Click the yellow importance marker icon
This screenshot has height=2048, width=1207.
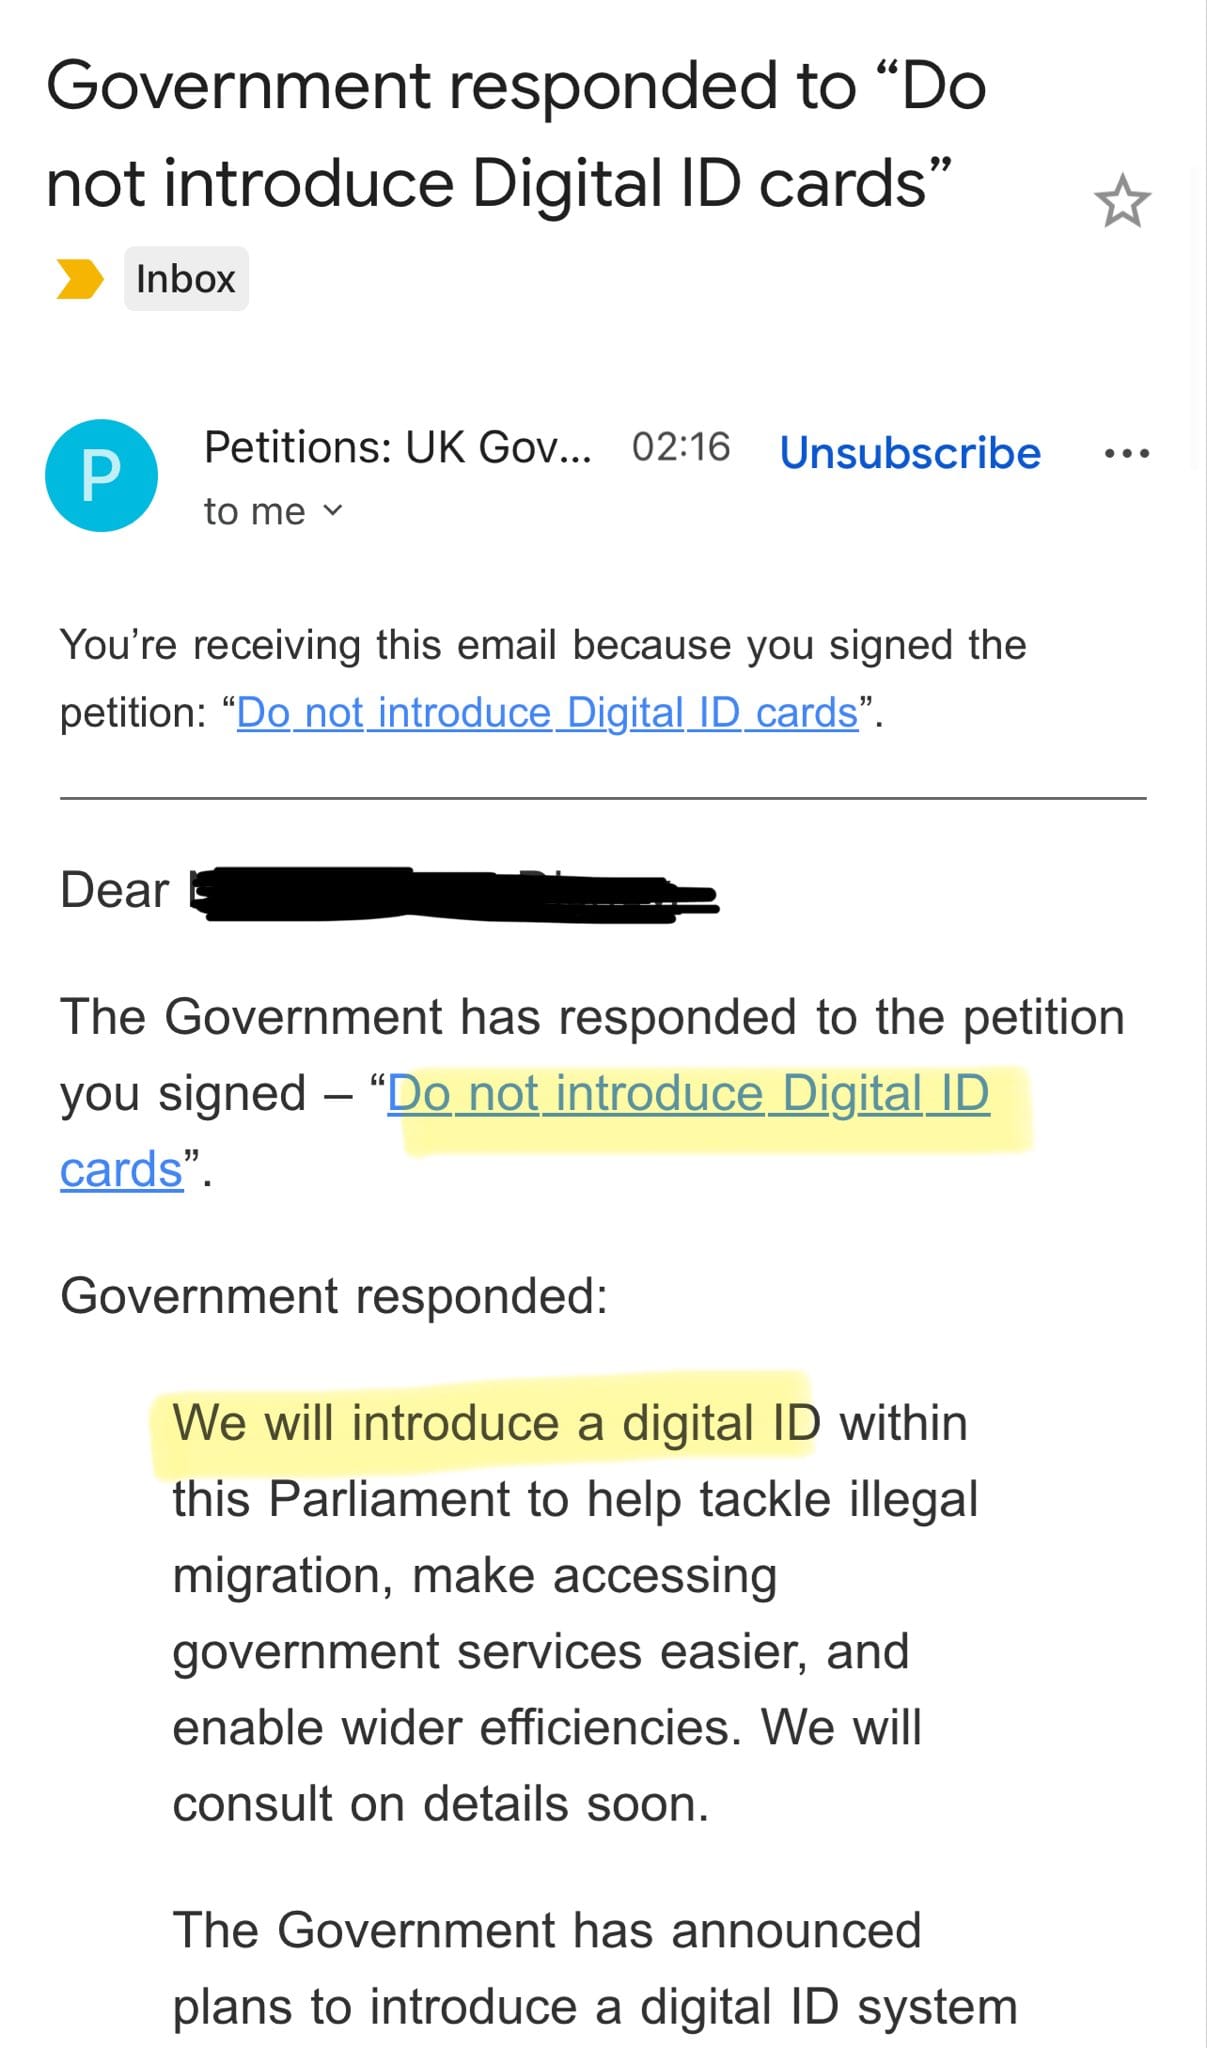pyautogui.click(x=79, y=279)
